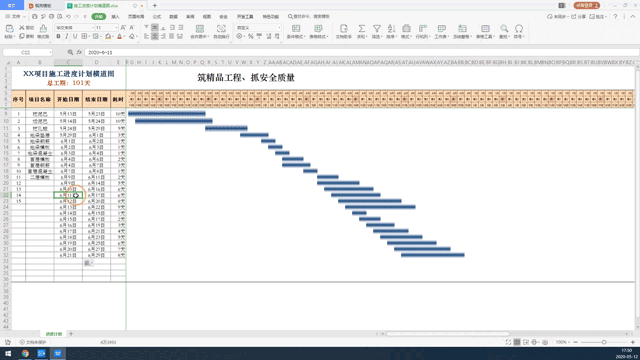Click the Insert Function fx icon
Viewport: 640px width, 360px height.
(79, 52)
